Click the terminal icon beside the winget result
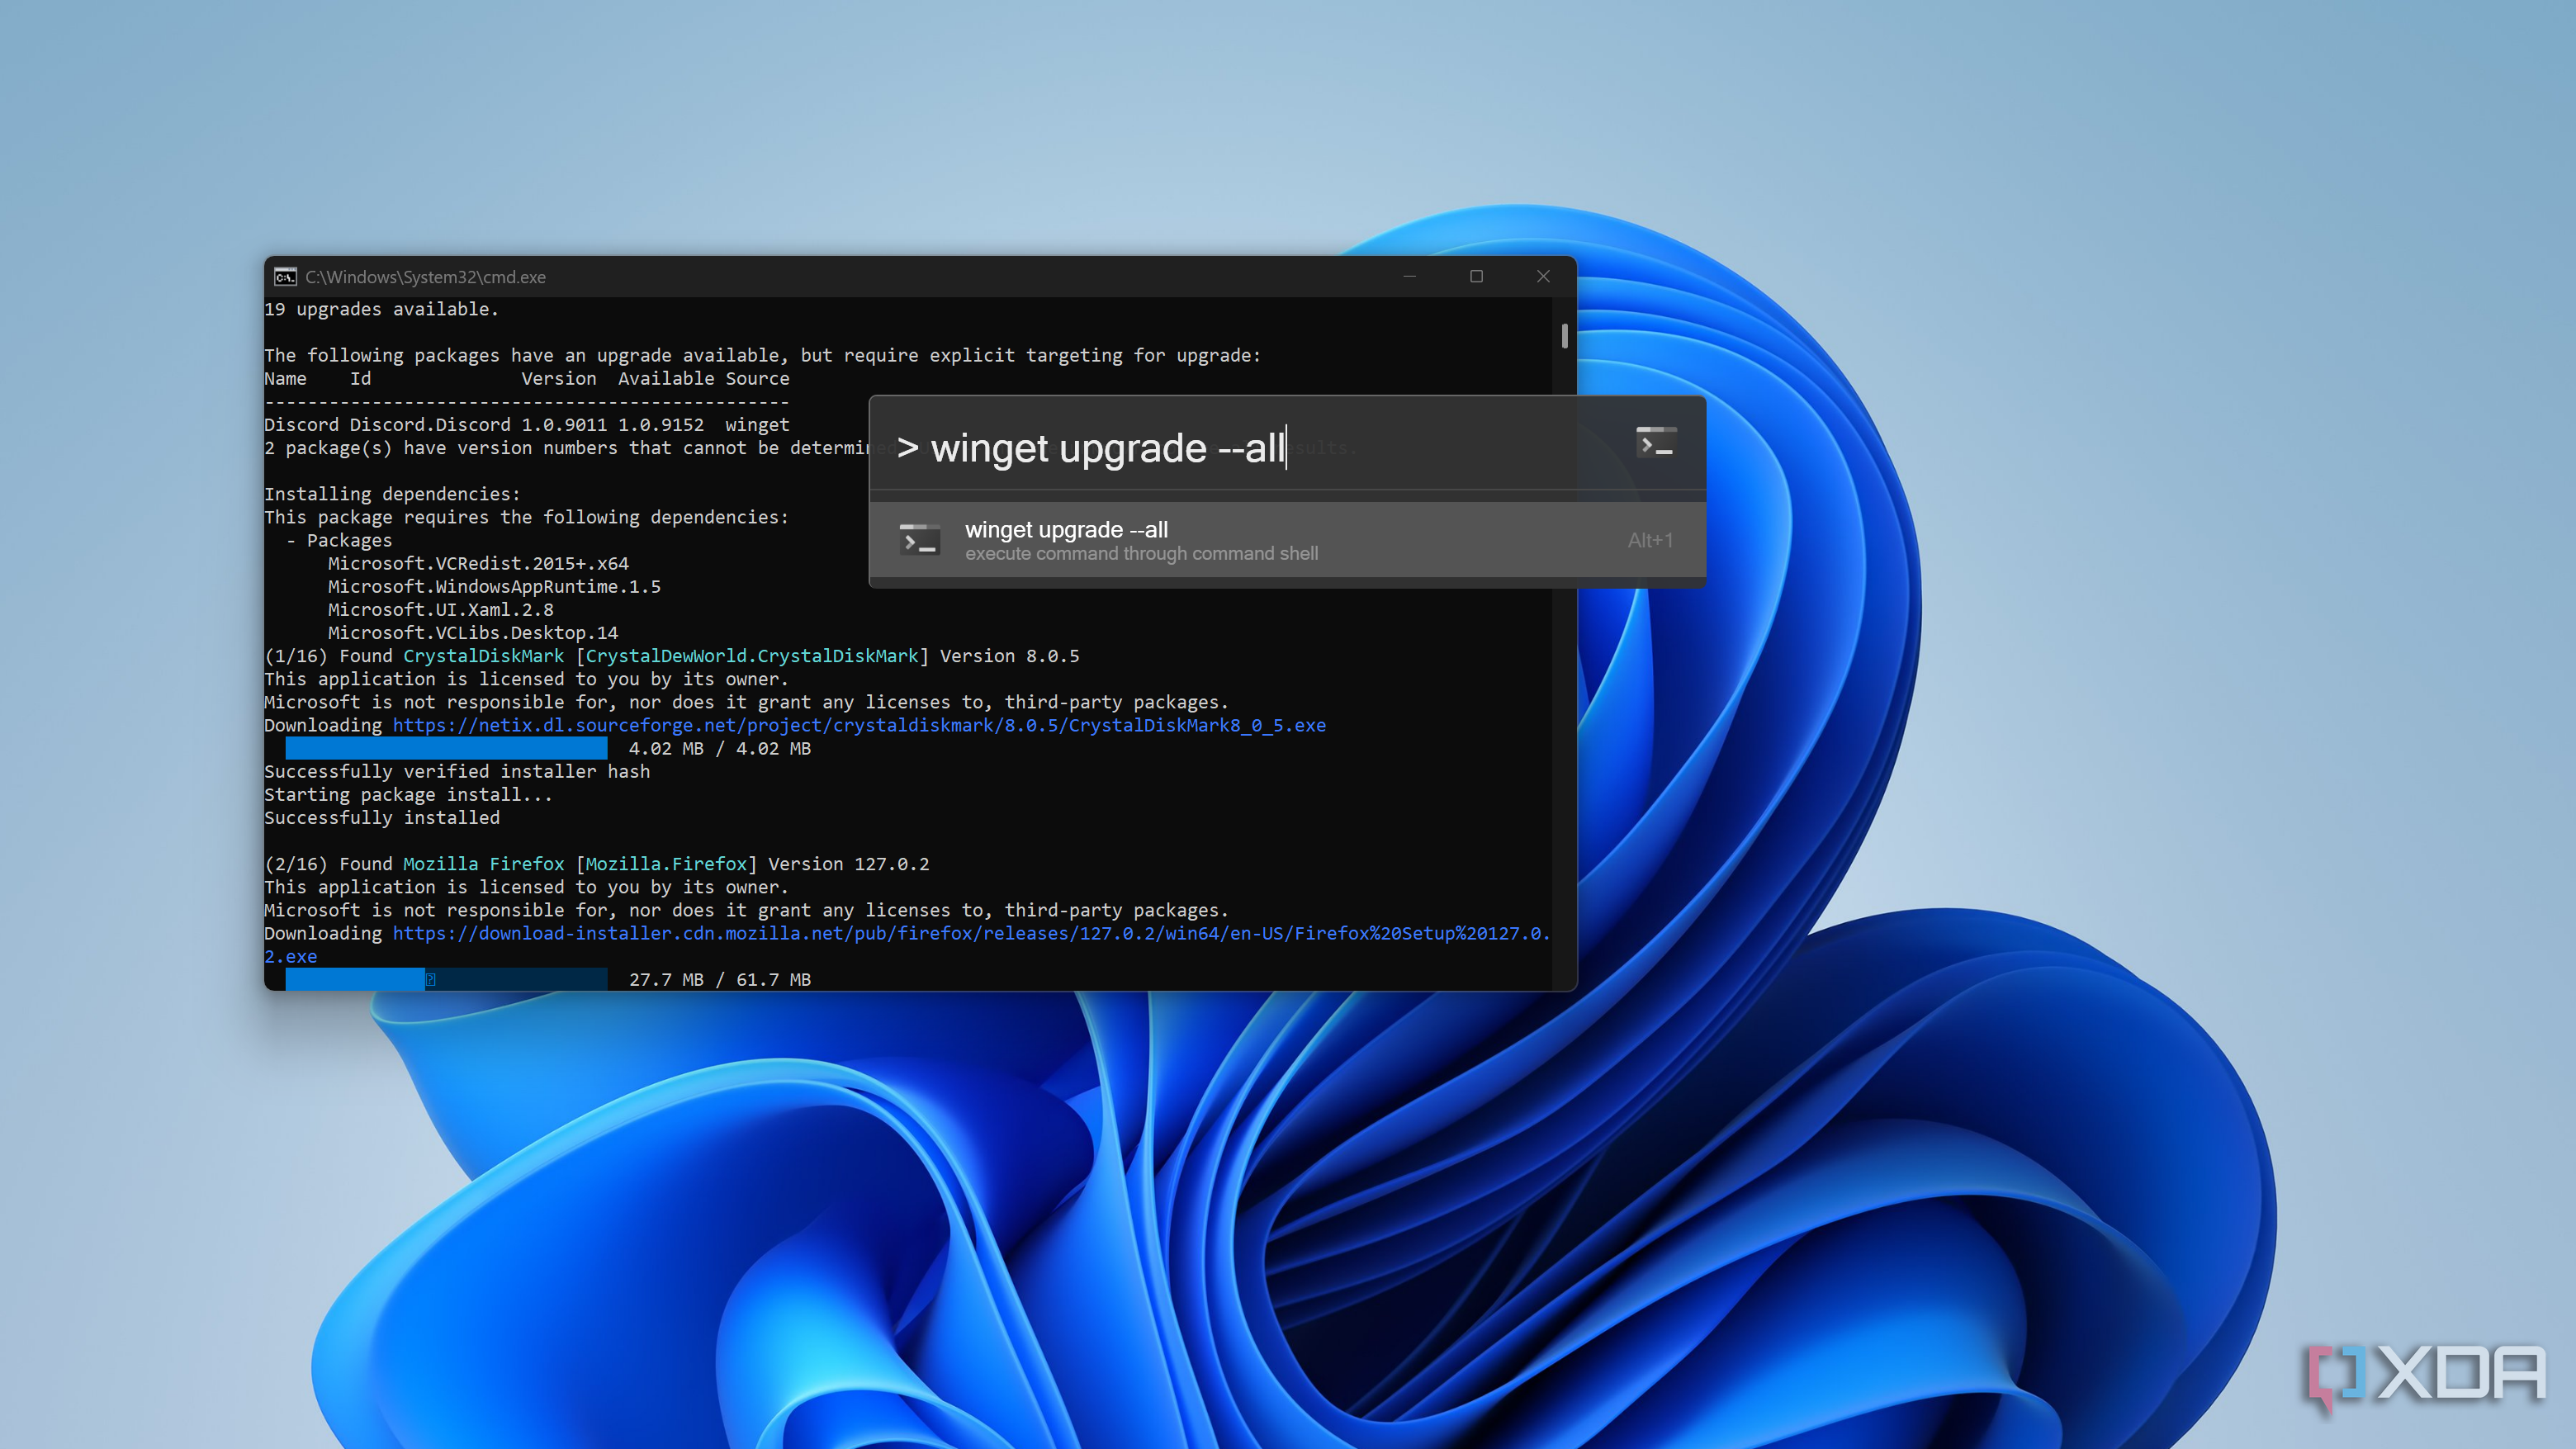 point(919,540)
